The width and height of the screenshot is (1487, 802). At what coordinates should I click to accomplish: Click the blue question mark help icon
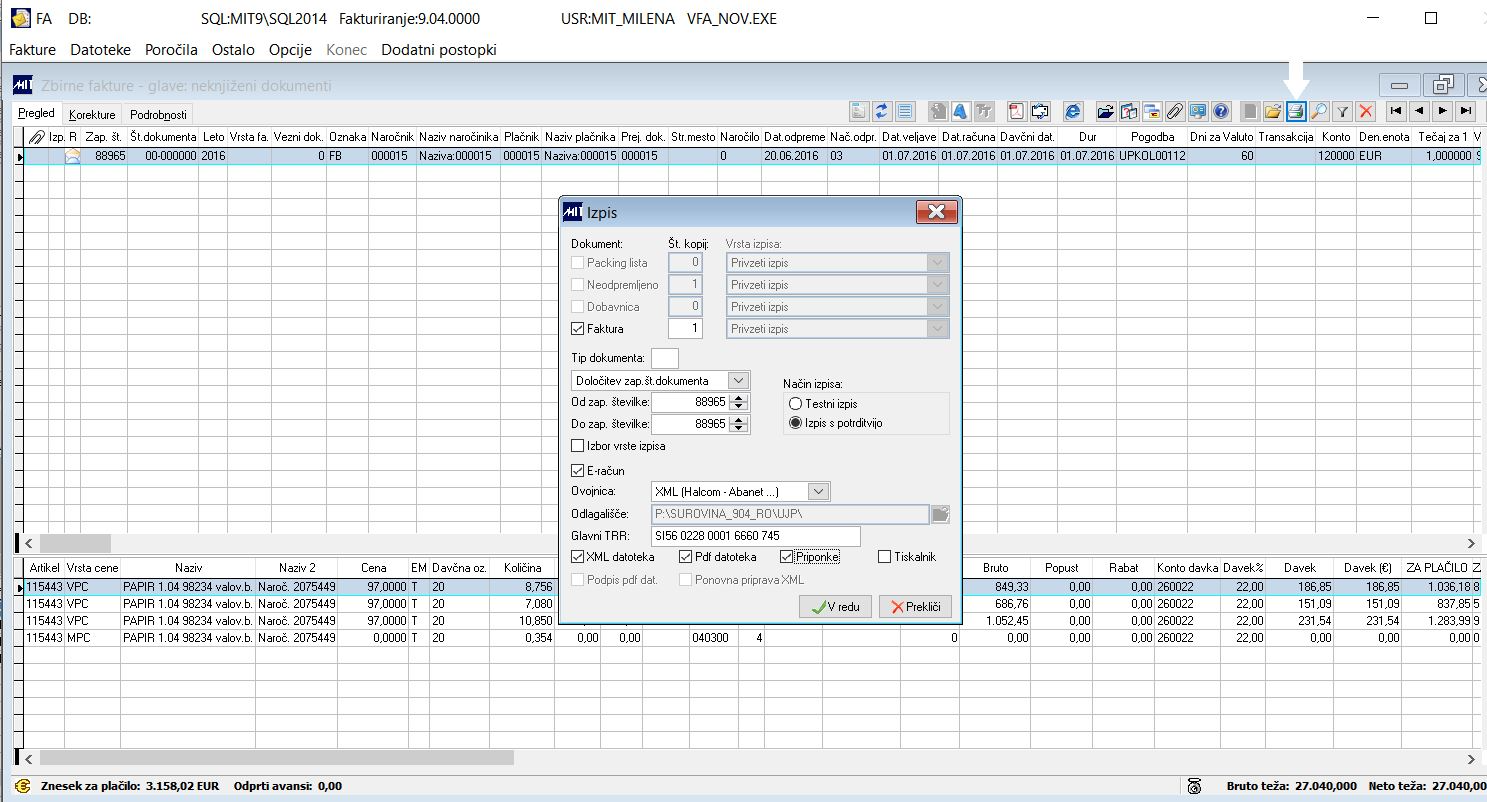coord(1220,111)
